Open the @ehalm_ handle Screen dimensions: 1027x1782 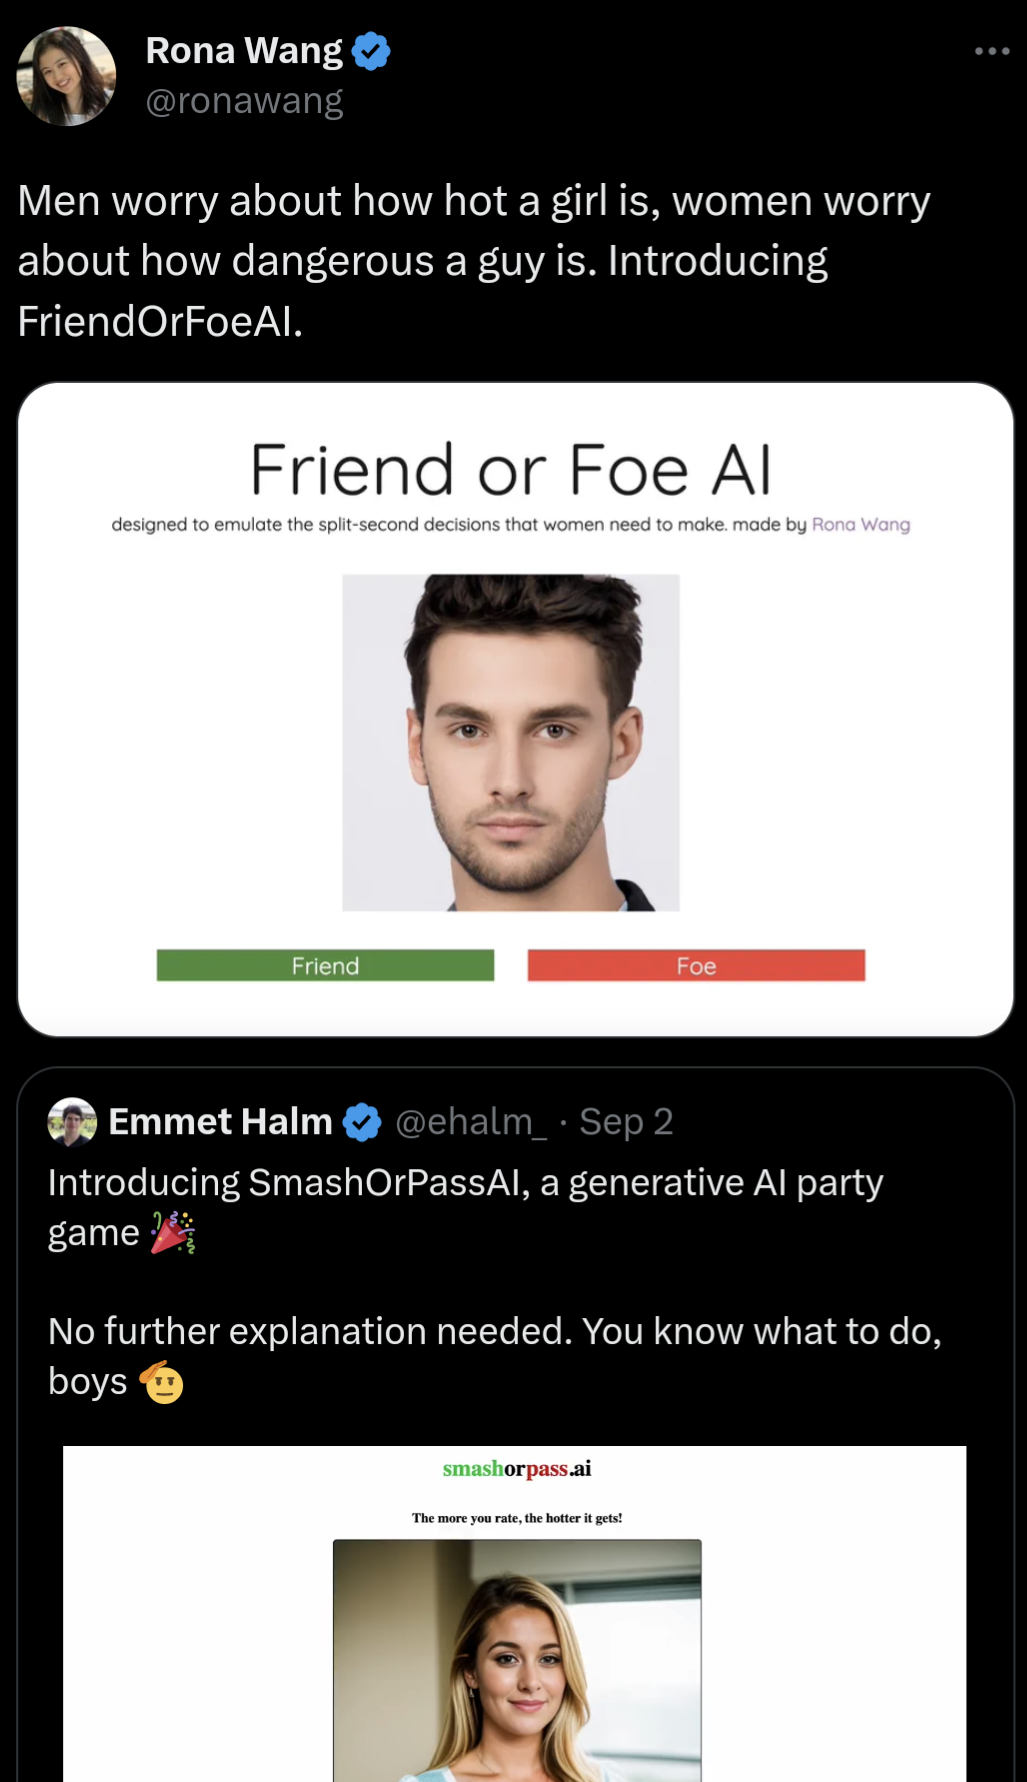(471, 1122)
